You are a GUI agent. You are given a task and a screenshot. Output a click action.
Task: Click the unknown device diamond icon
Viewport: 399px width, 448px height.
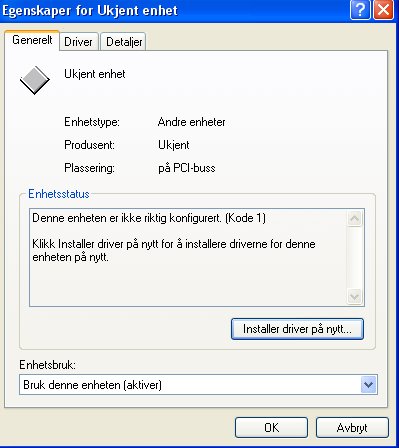click(x=35, y=80)
